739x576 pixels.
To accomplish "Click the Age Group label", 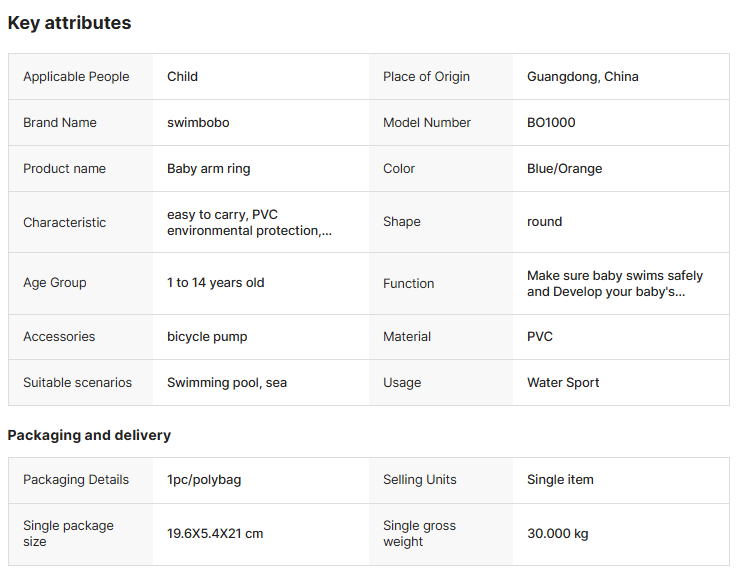I will 55,282.
